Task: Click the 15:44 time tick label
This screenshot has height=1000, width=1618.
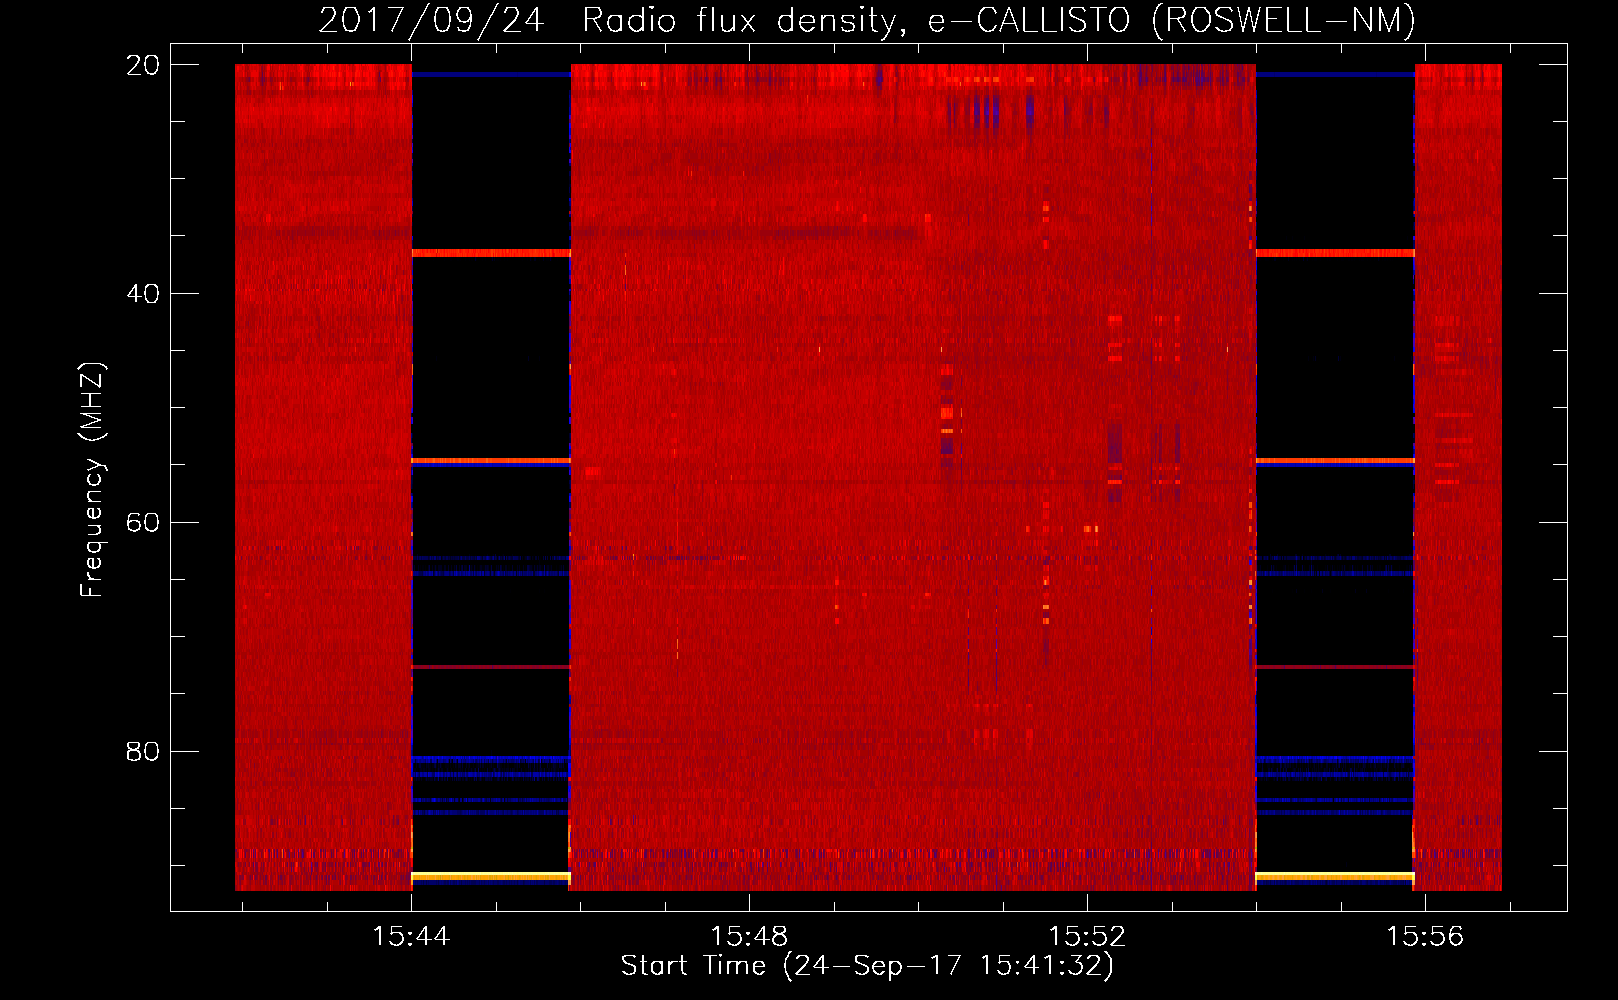Action: 411,936
